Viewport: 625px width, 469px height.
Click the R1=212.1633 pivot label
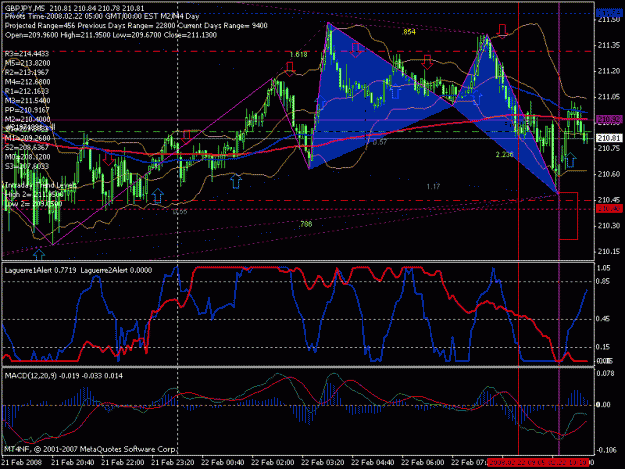click(27, 91)
